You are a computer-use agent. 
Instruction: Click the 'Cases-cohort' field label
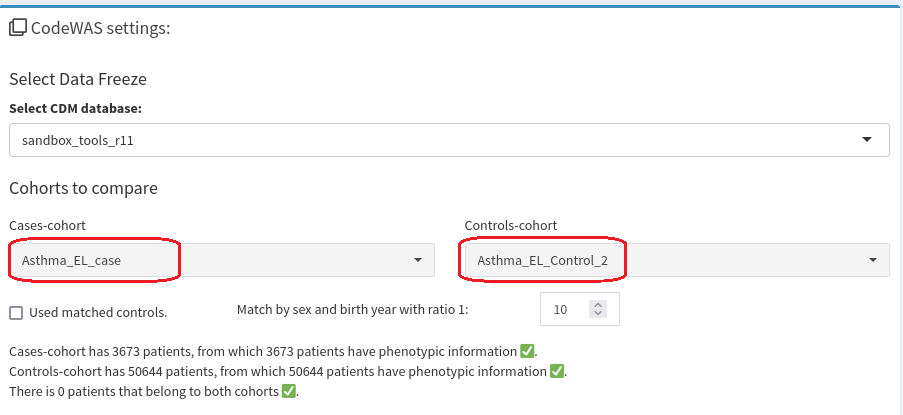47,226
